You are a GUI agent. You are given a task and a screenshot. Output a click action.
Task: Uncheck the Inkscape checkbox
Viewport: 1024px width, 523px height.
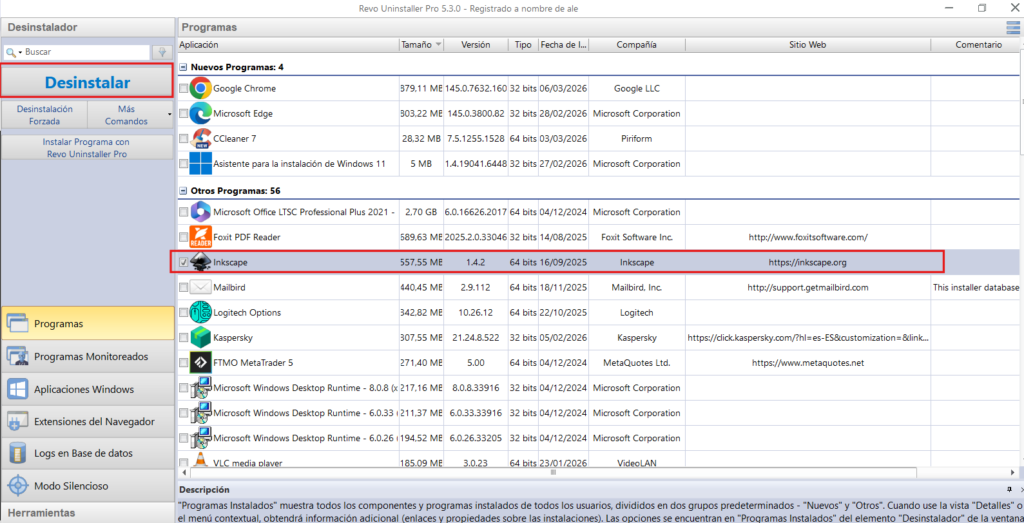click(184, 262)
